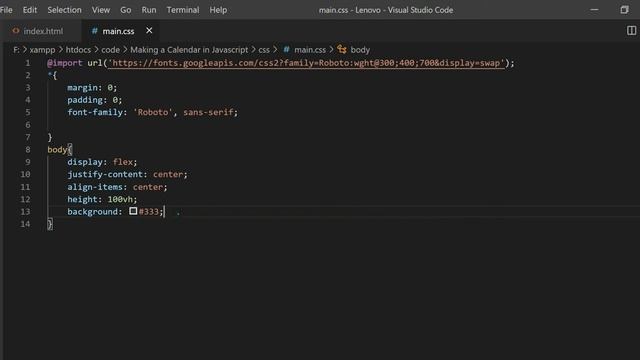This screenshot has height=360, width=640.
Task: Restore down the VS Code window
Action: [624, 10]
